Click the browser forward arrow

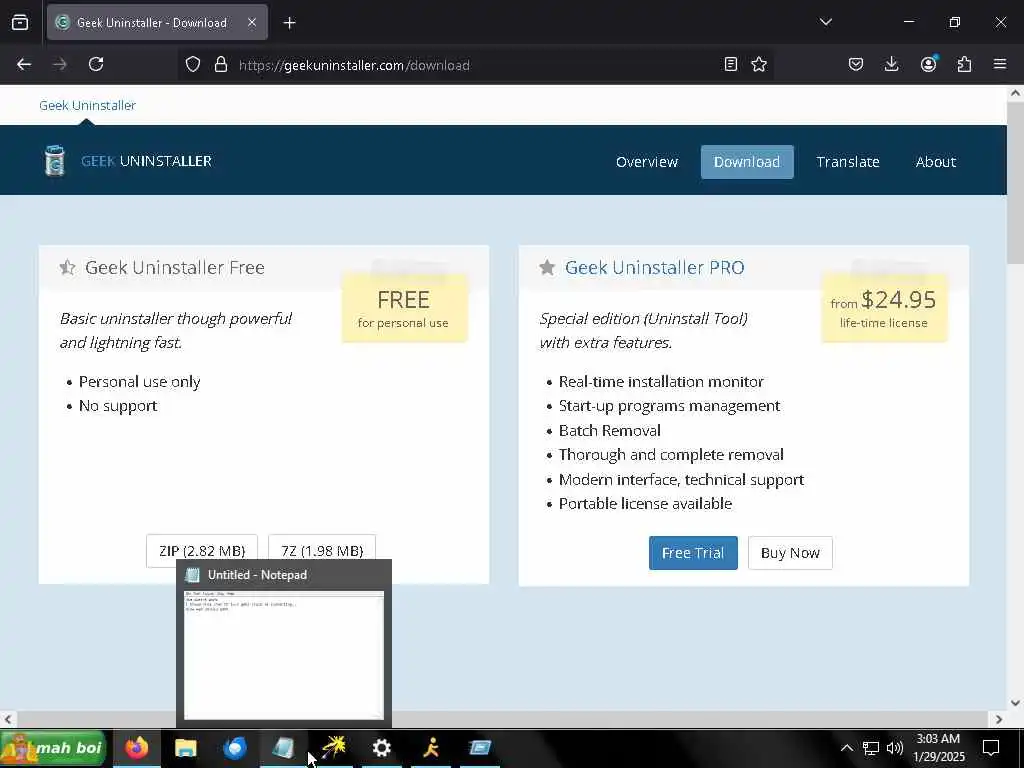click(x=59, y=64)
